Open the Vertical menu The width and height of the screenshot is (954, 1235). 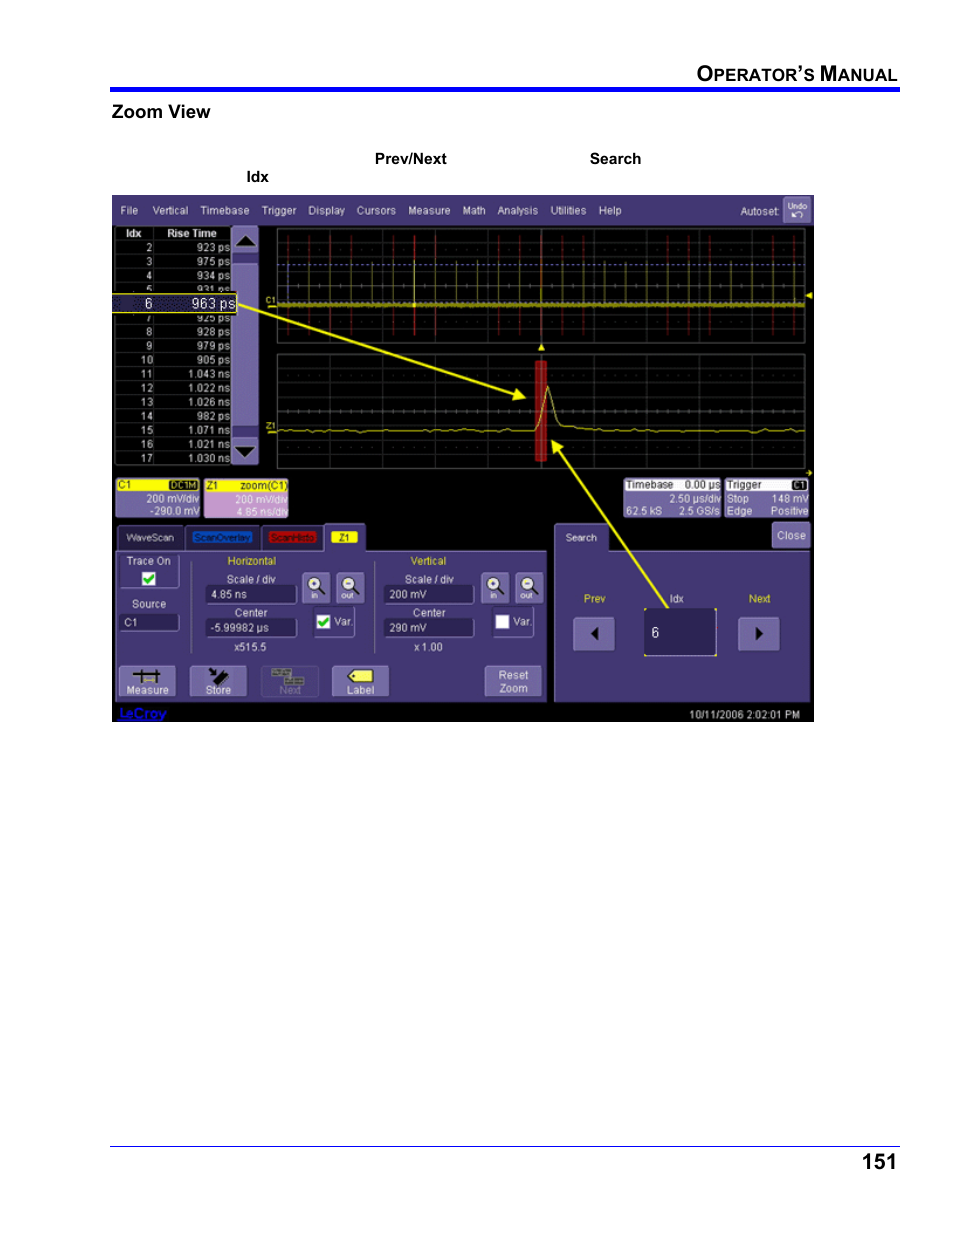click(170, 211)
